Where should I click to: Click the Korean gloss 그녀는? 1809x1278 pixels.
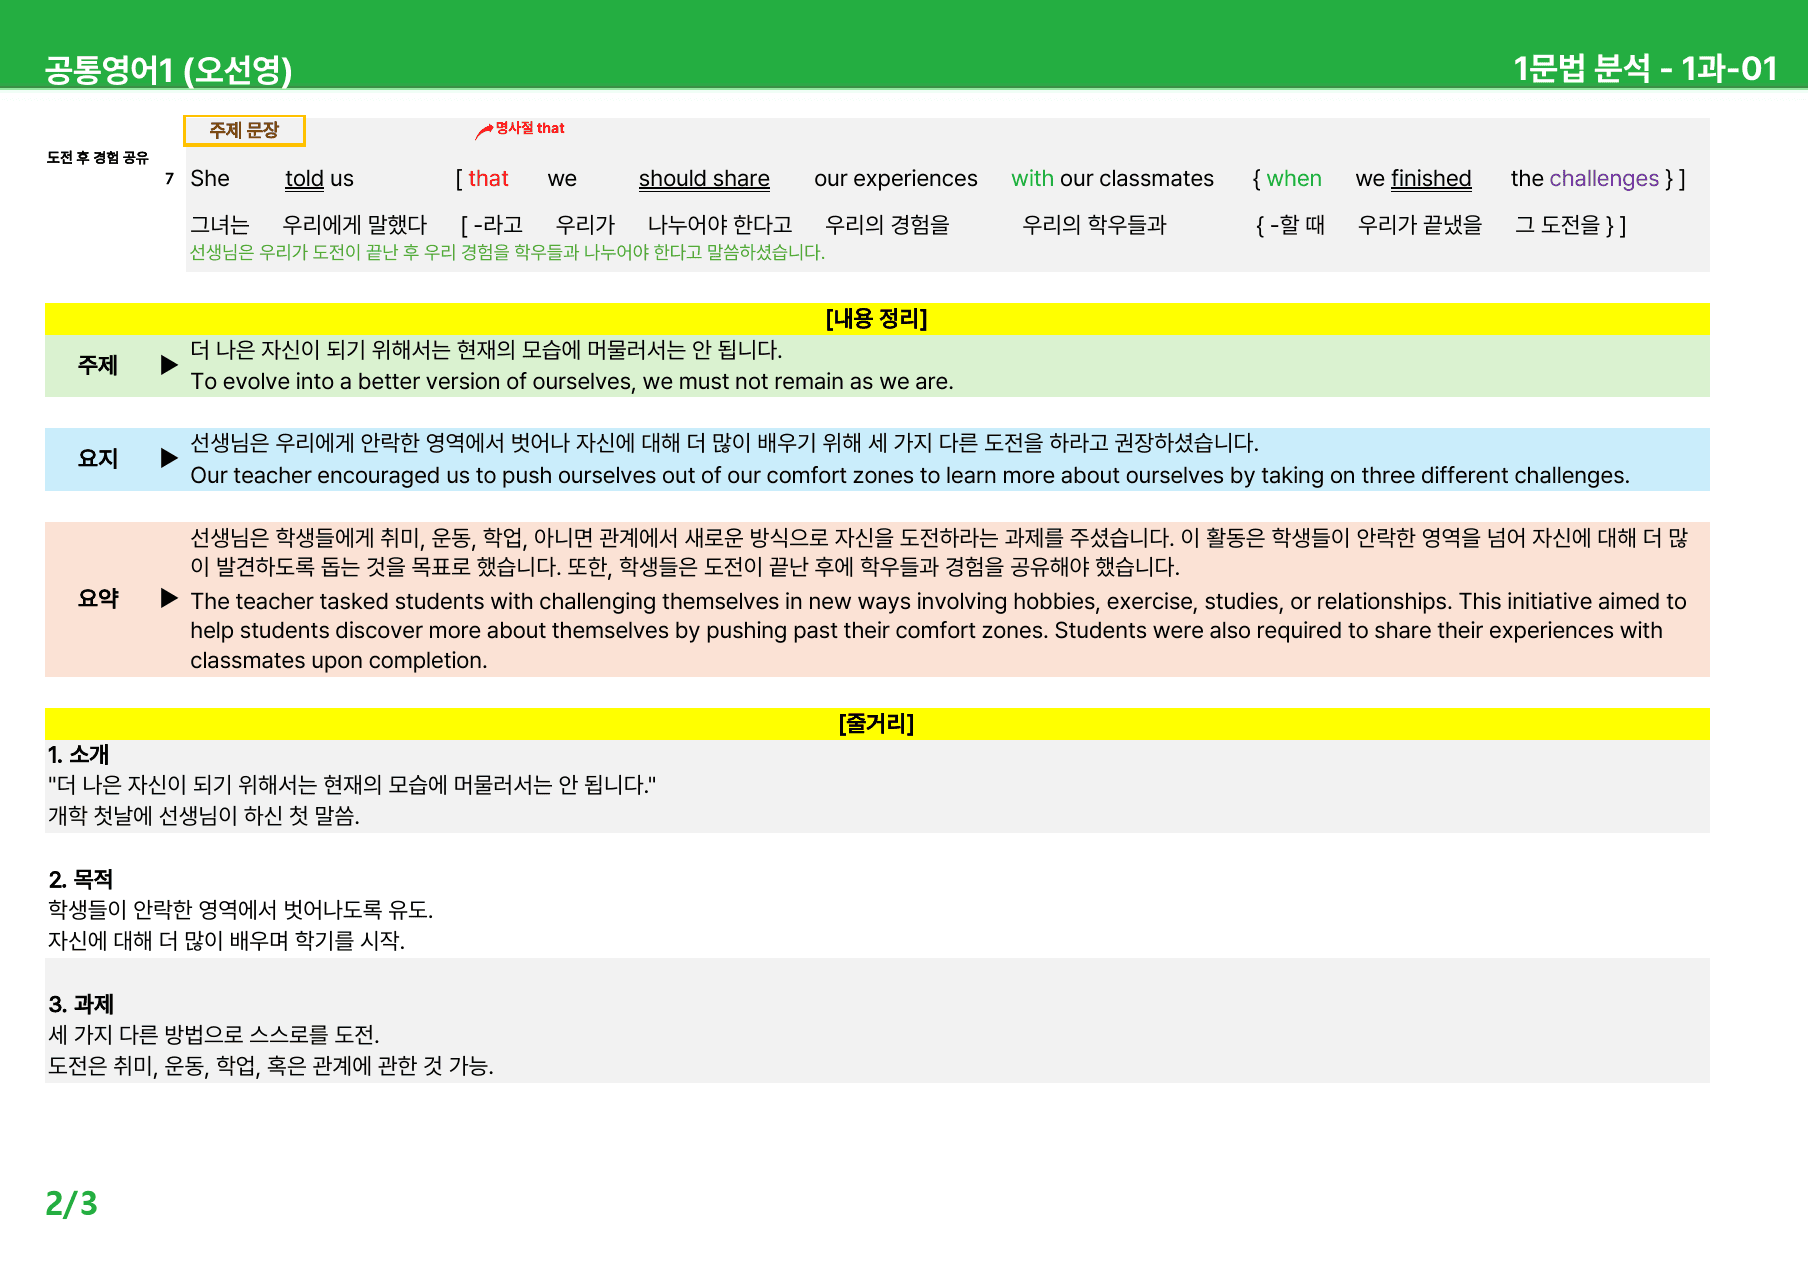[x=219, y=225]
